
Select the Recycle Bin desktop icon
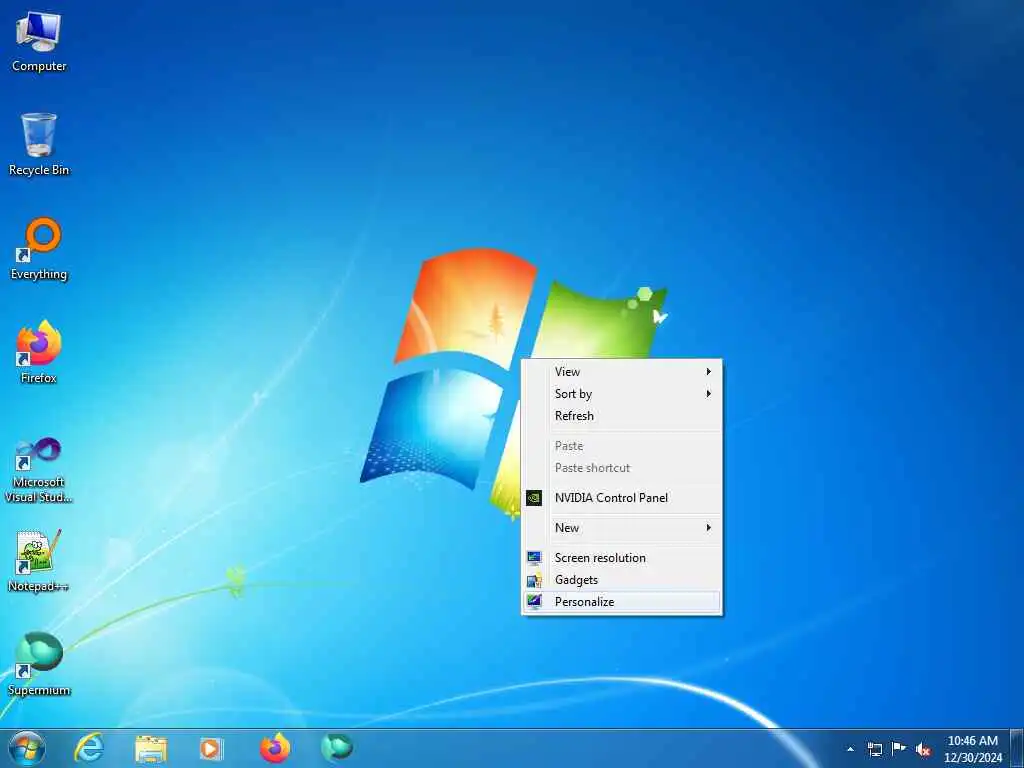(39, 145)
